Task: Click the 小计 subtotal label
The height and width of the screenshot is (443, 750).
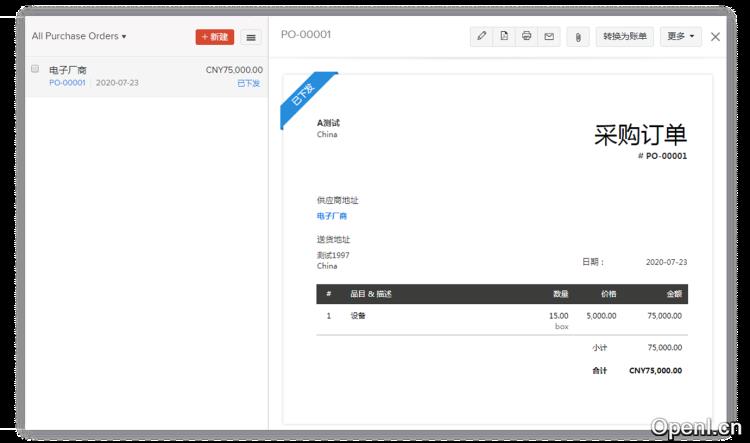Action: pos(600,348)
